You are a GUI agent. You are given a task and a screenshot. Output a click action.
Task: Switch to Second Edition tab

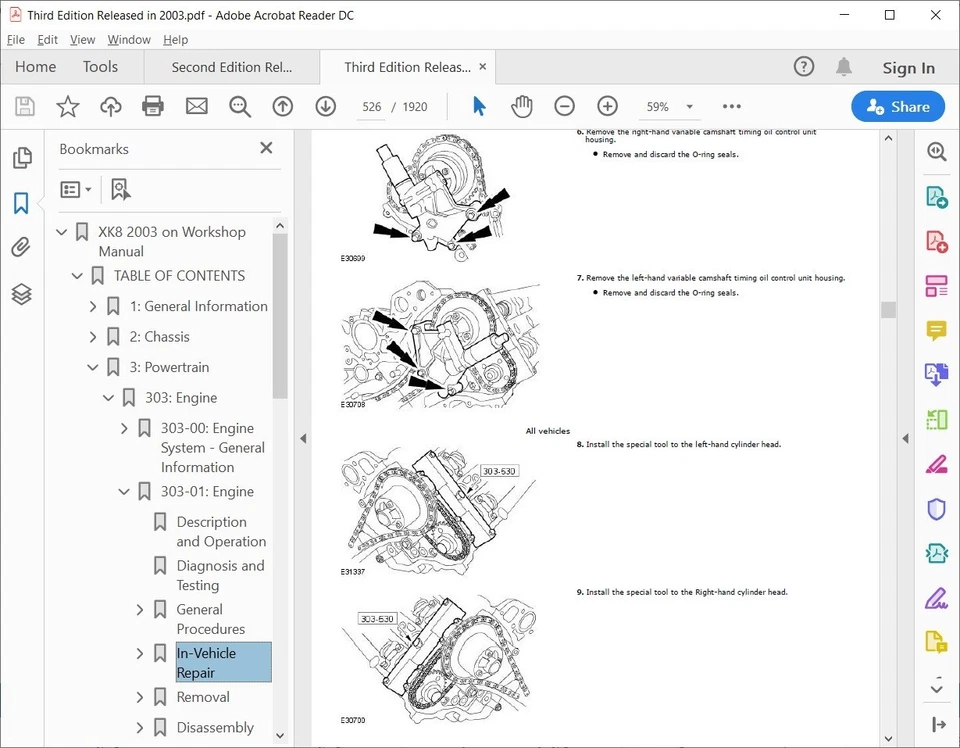231,68
